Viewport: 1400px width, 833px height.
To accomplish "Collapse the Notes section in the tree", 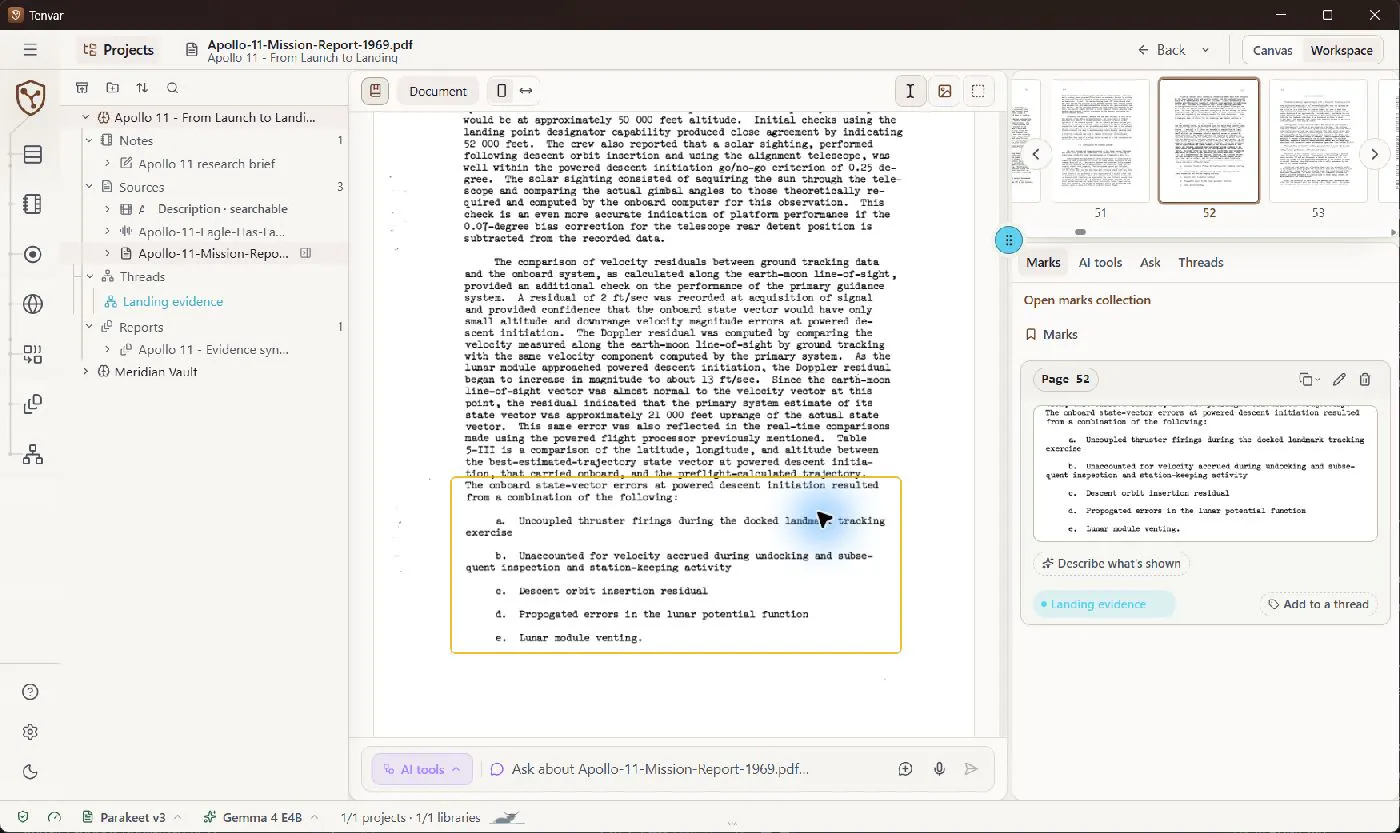I will [x=87, y=141].
